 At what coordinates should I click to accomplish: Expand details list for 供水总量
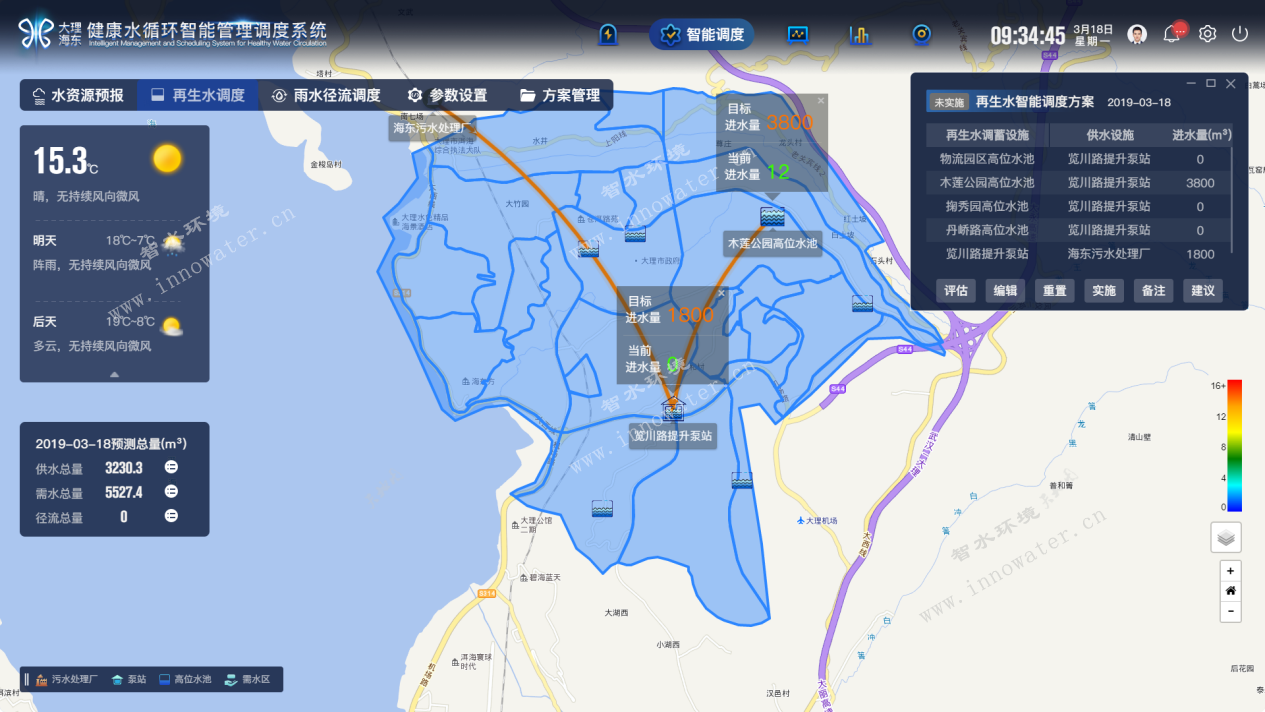[x=171, y=468]
